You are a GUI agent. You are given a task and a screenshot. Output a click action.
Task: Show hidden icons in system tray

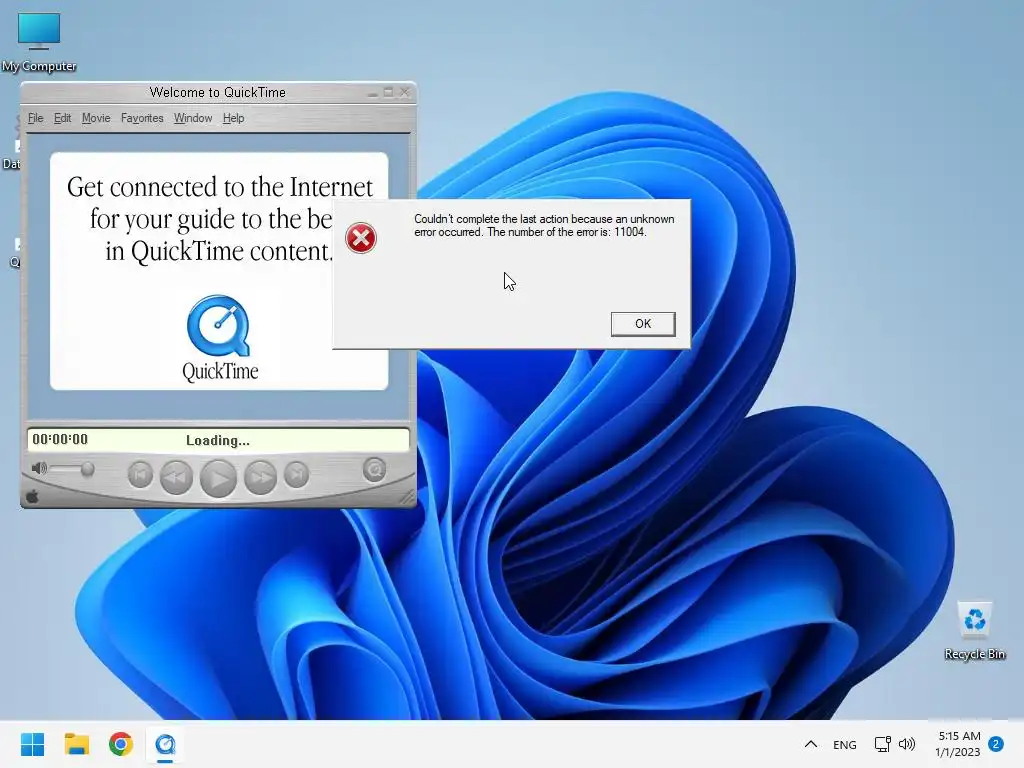pyautogui.click(x=810, y=744)
